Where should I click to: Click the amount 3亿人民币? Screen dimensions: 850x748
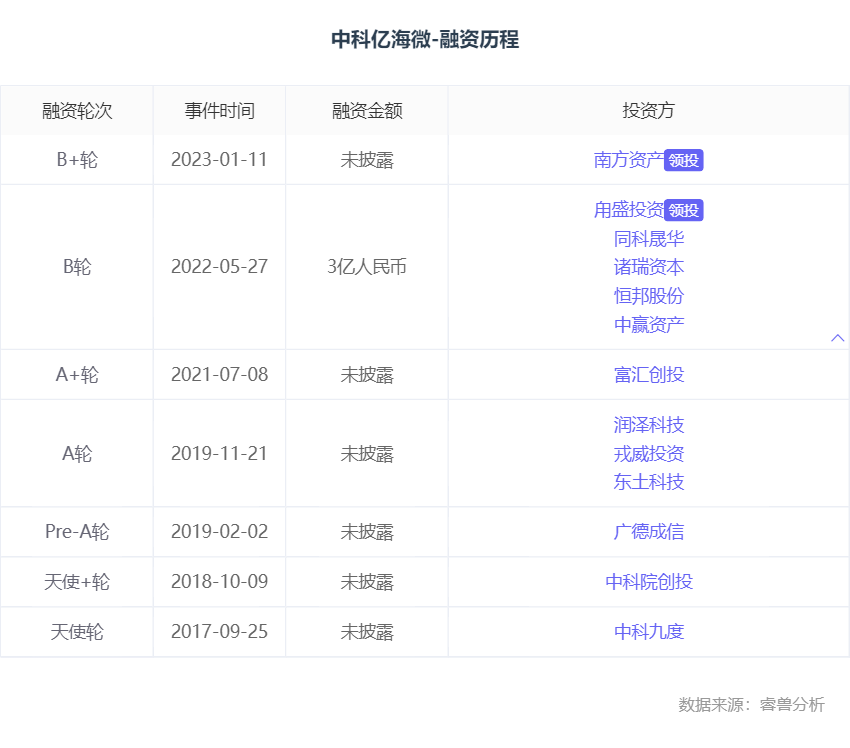click(x=367, y=267)
